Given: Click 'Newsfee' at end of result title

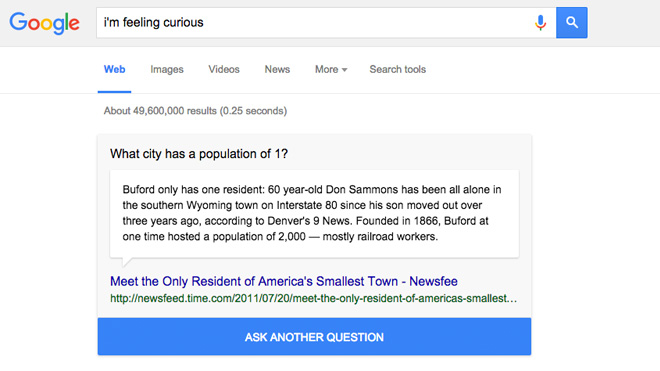Looking at the screenshot, I should tap(434, 281).
